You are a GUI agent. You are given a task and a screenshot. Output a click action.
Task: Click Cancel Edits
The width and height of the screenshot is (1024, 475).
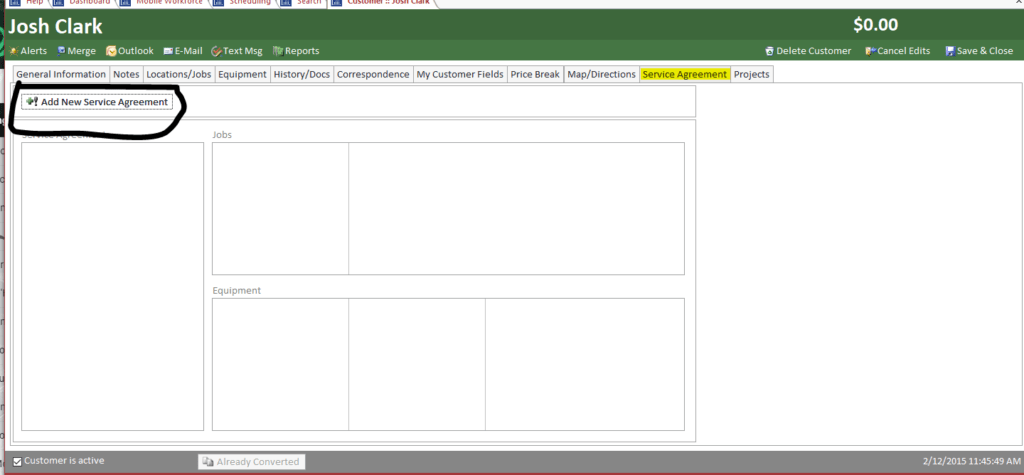[x=898, y=51]
